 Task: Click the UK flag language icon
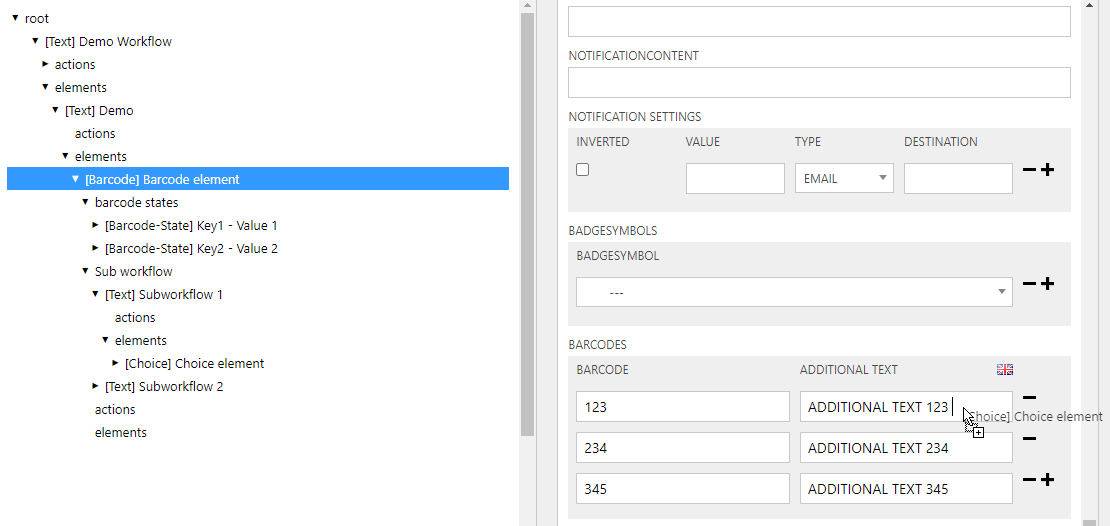(1005, 370)
